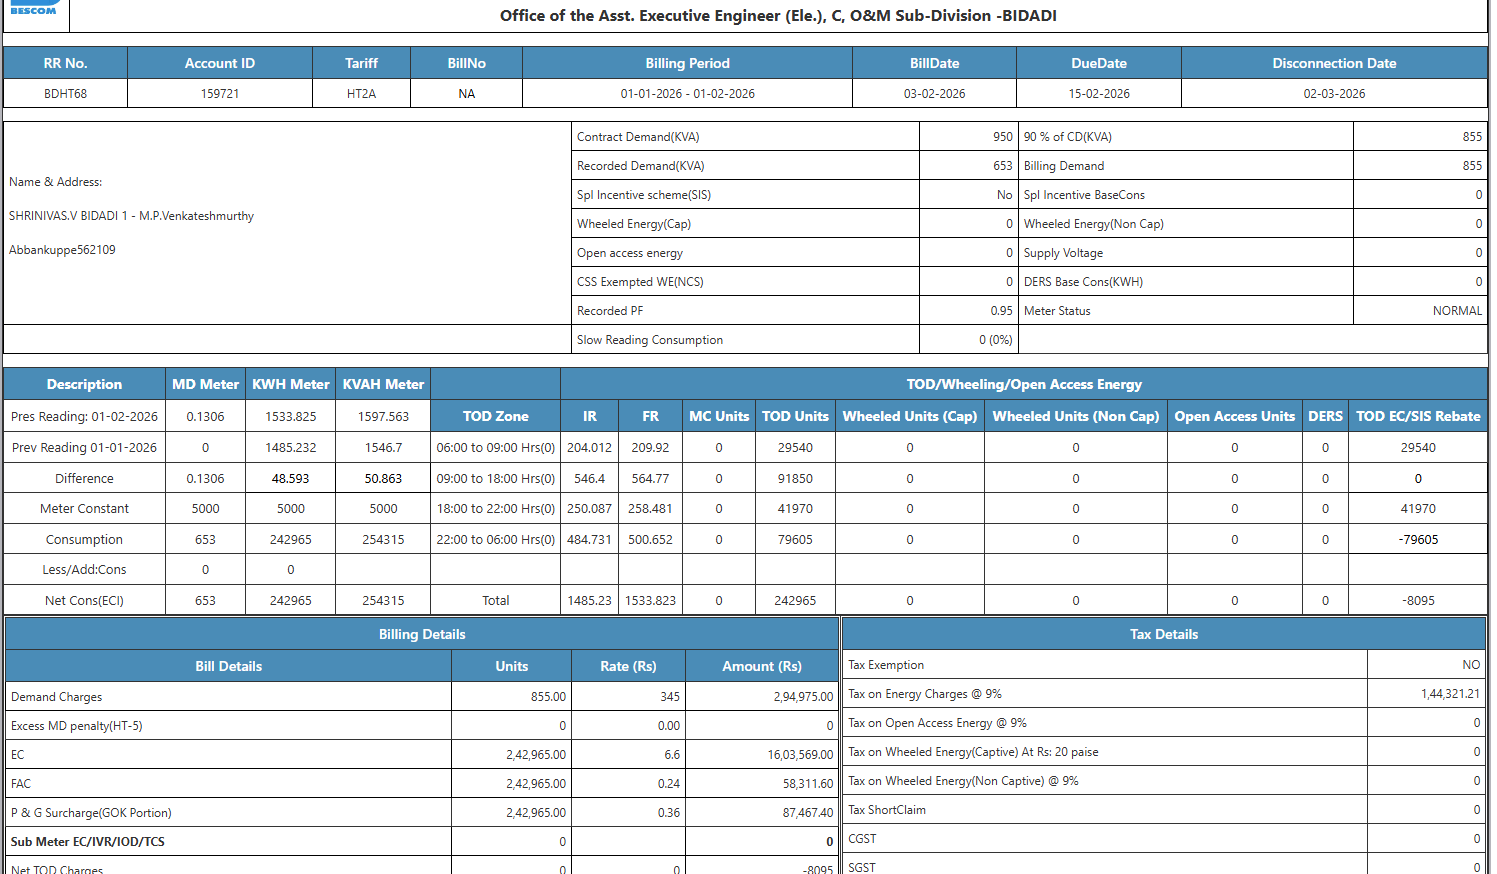Click the TOD EC/SIS Rebate header

pos(1418,416)
